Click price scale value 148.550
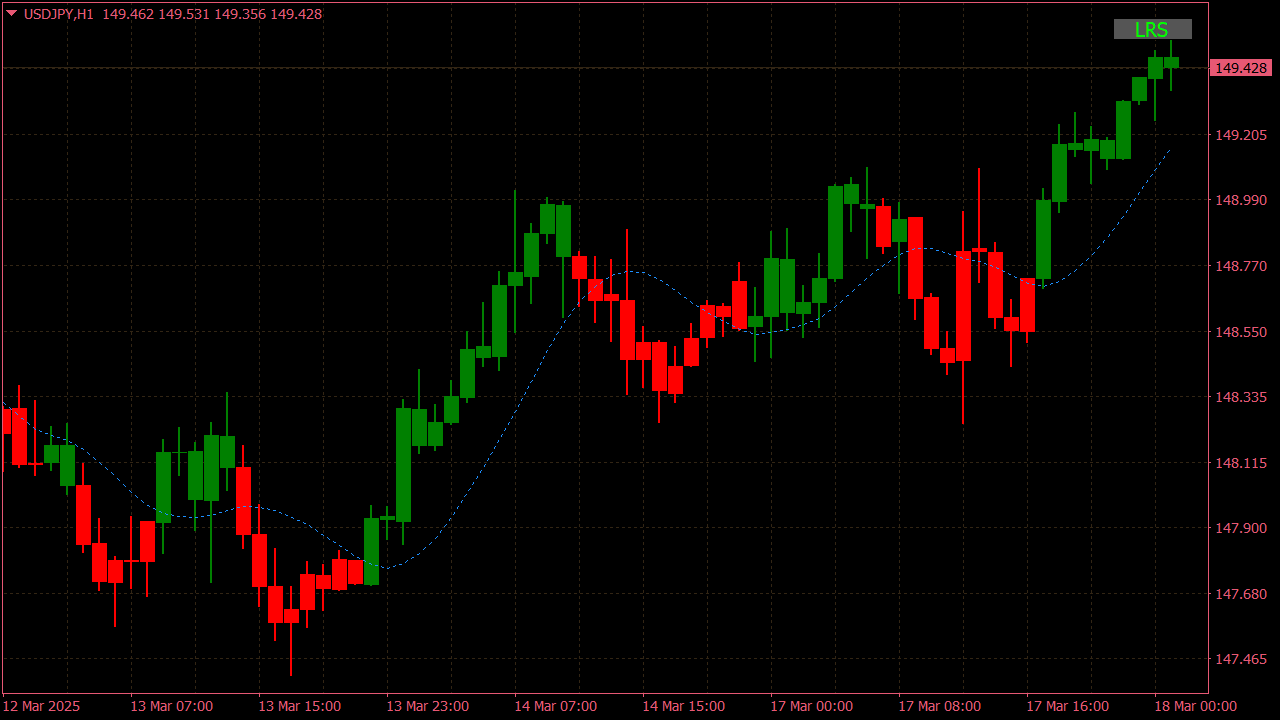 click(1240, 332)
